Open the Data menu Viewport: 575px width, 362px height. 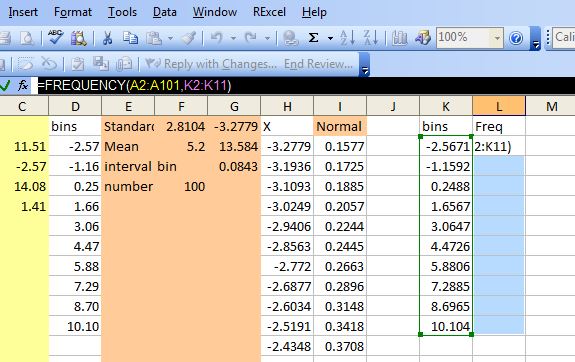[x=165, y=12]
